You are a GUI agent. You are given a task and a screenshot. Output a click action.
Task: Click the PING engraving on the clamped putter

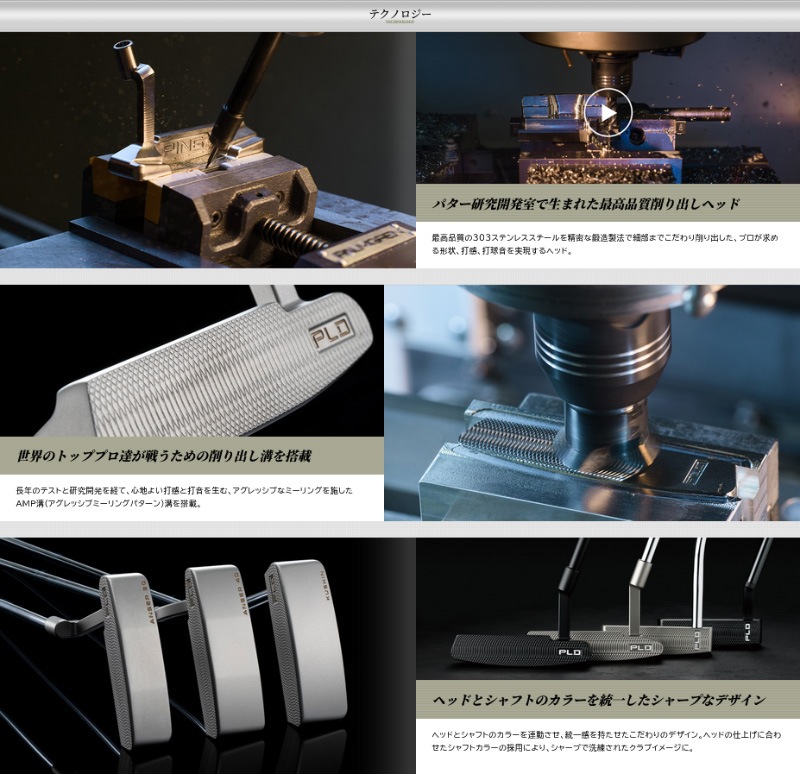tap(182, 147)
